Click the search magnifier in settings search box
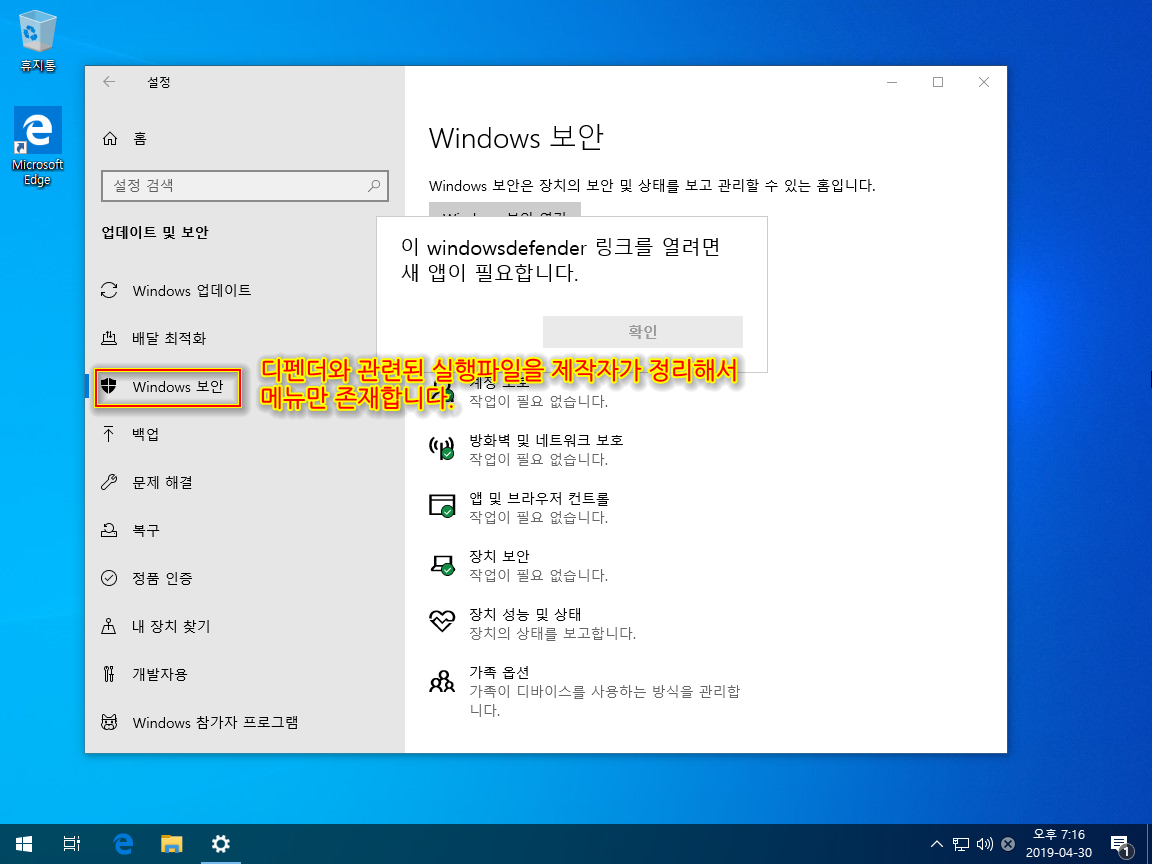Image resolution: width=1152 pixels, height=864 pixels. [x=374, y=186]
